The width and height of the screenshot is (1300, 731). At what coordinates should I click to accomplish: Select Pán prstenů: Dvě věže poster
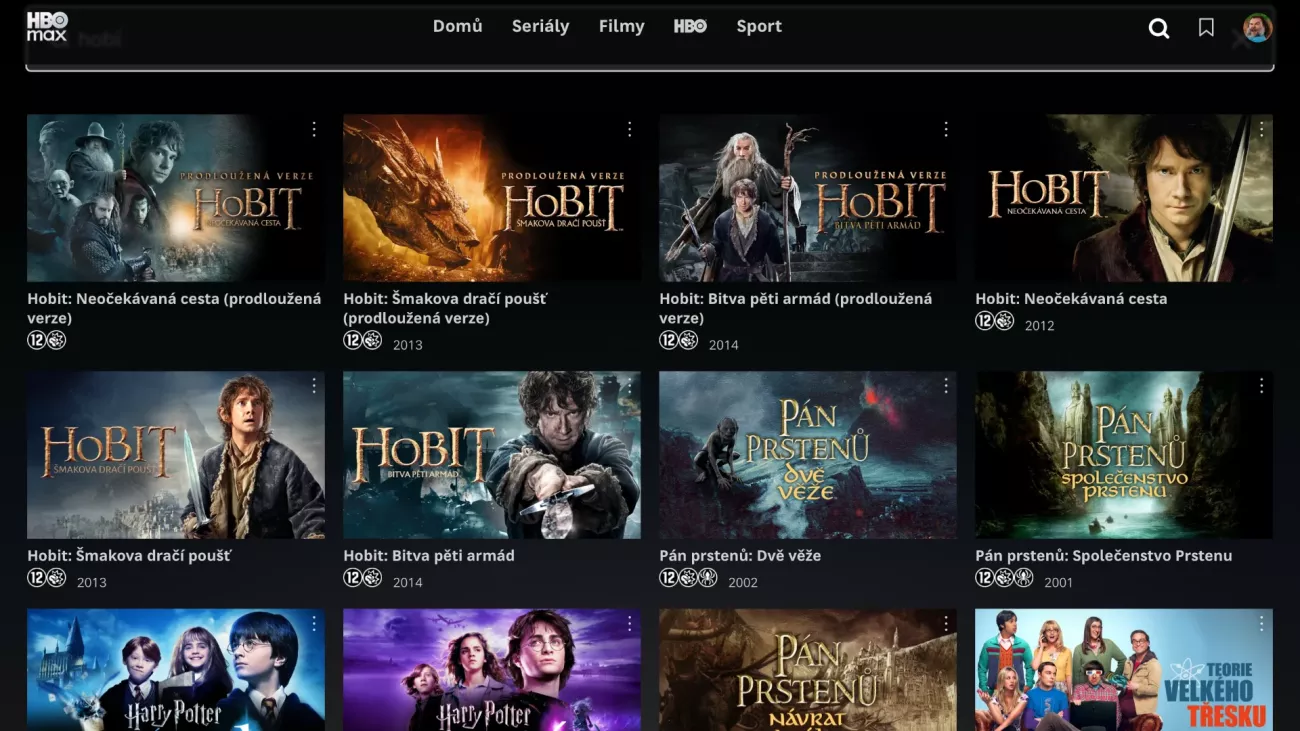[x=807, y=455]
